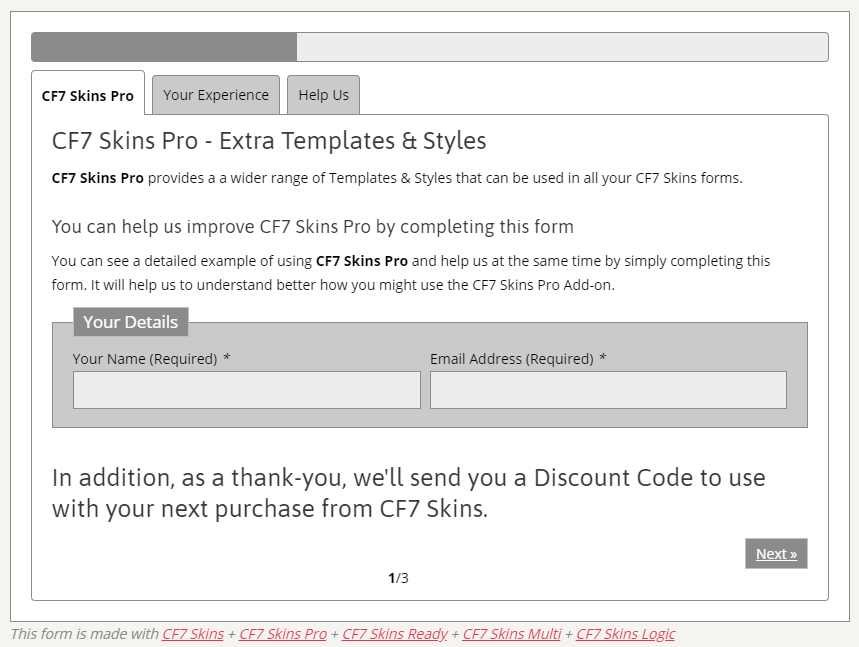
Task: Click the "Extra Templates & Styles" heading
Action: (269, 141)
